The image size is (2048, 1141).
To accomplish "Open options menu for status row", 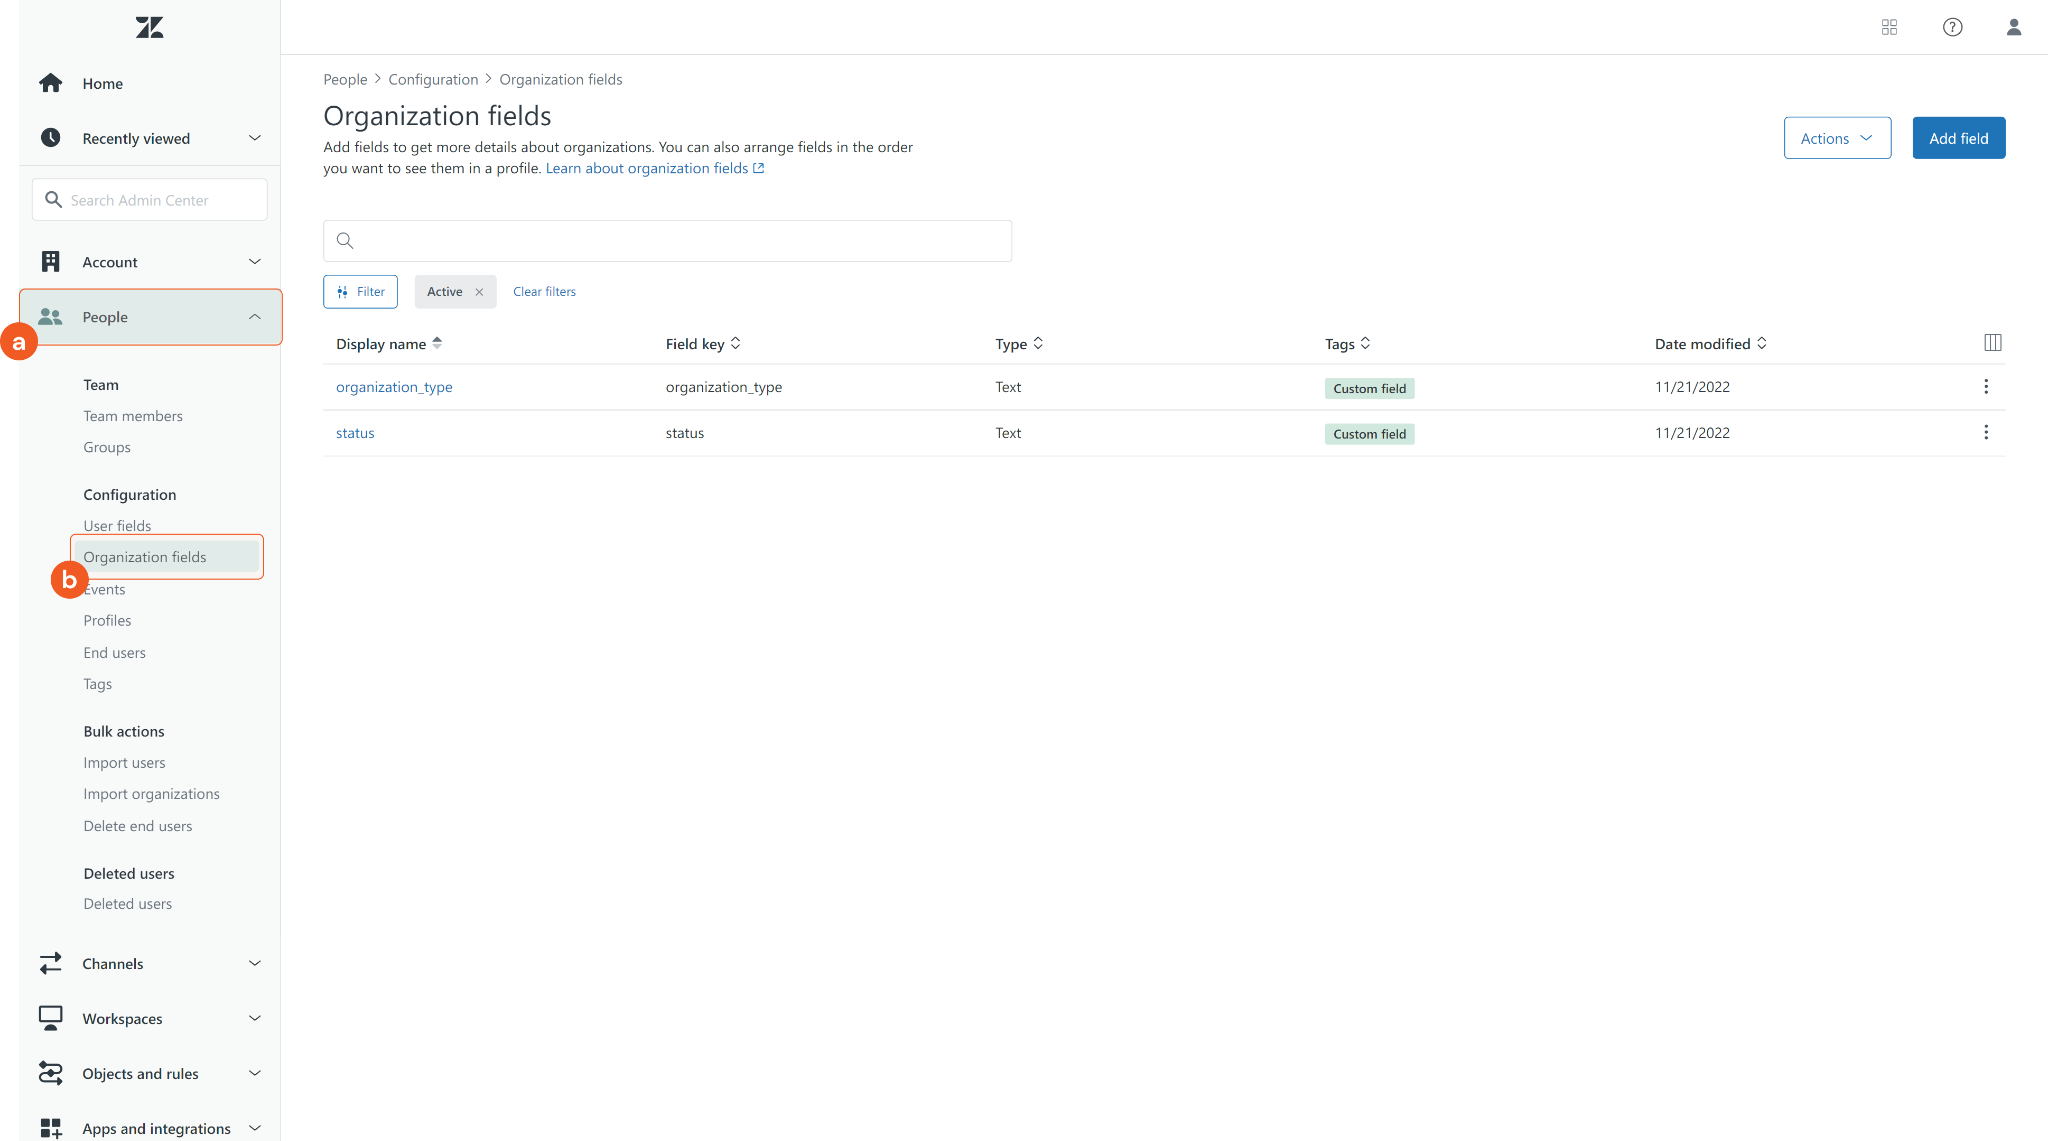I will coord(1985,433).
